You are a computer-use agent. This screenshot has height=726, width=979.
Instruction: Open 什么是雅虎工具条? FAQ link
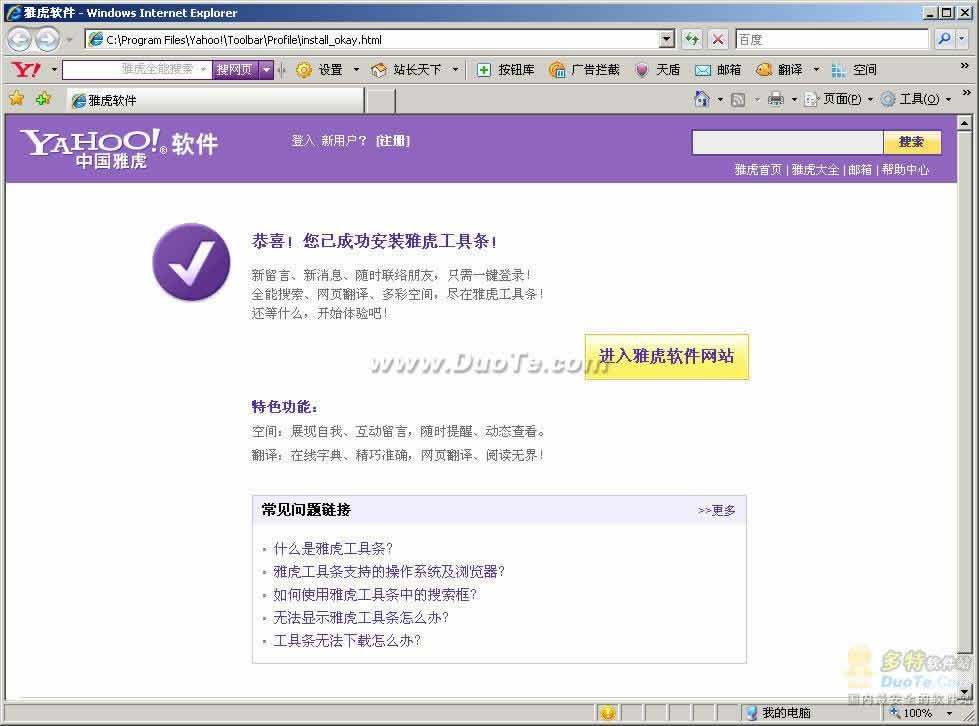(x=333, y=549)
